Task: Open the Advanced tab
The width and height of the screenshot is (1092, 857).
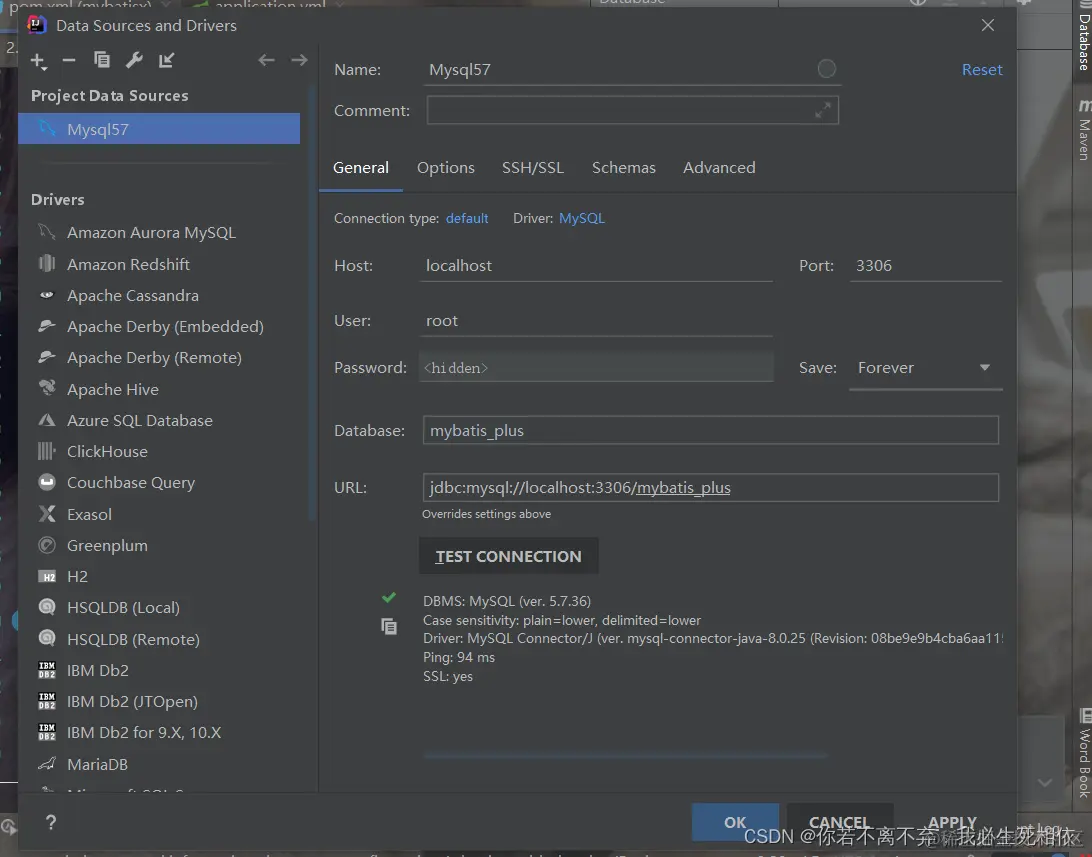Action: [719, 168]
